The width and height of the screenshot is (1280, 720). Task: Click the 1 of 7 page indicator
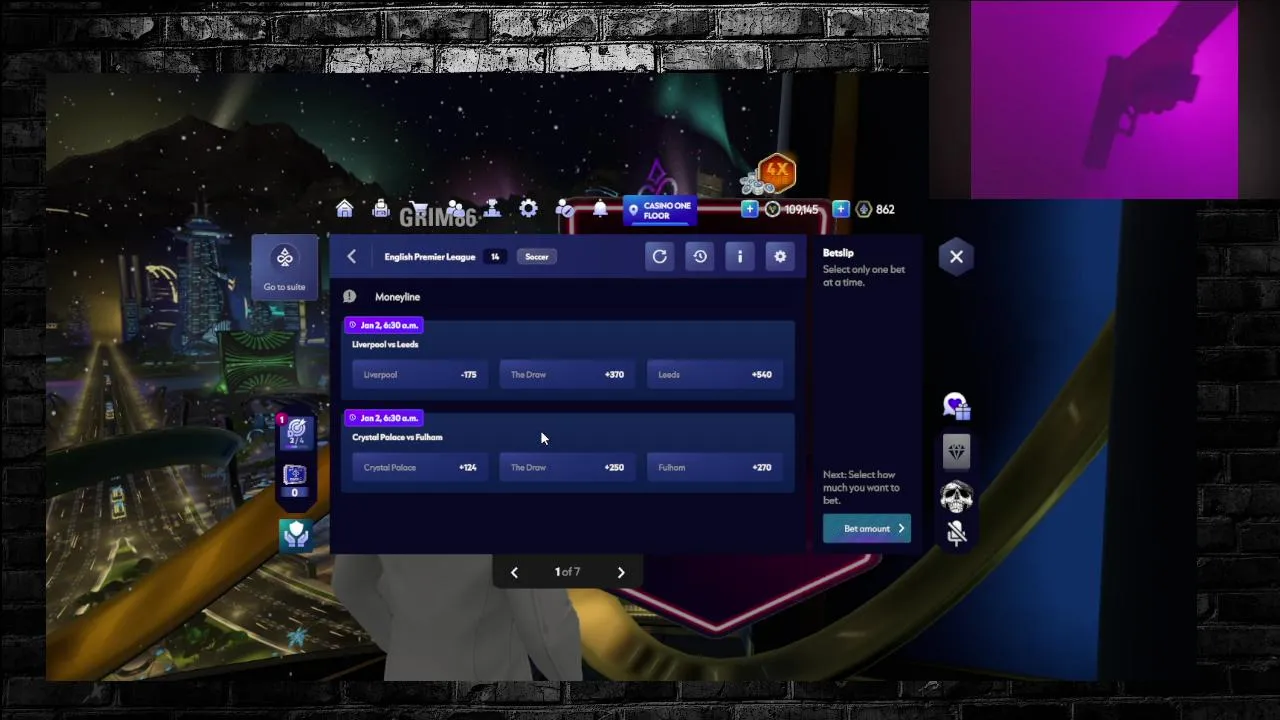568,572
